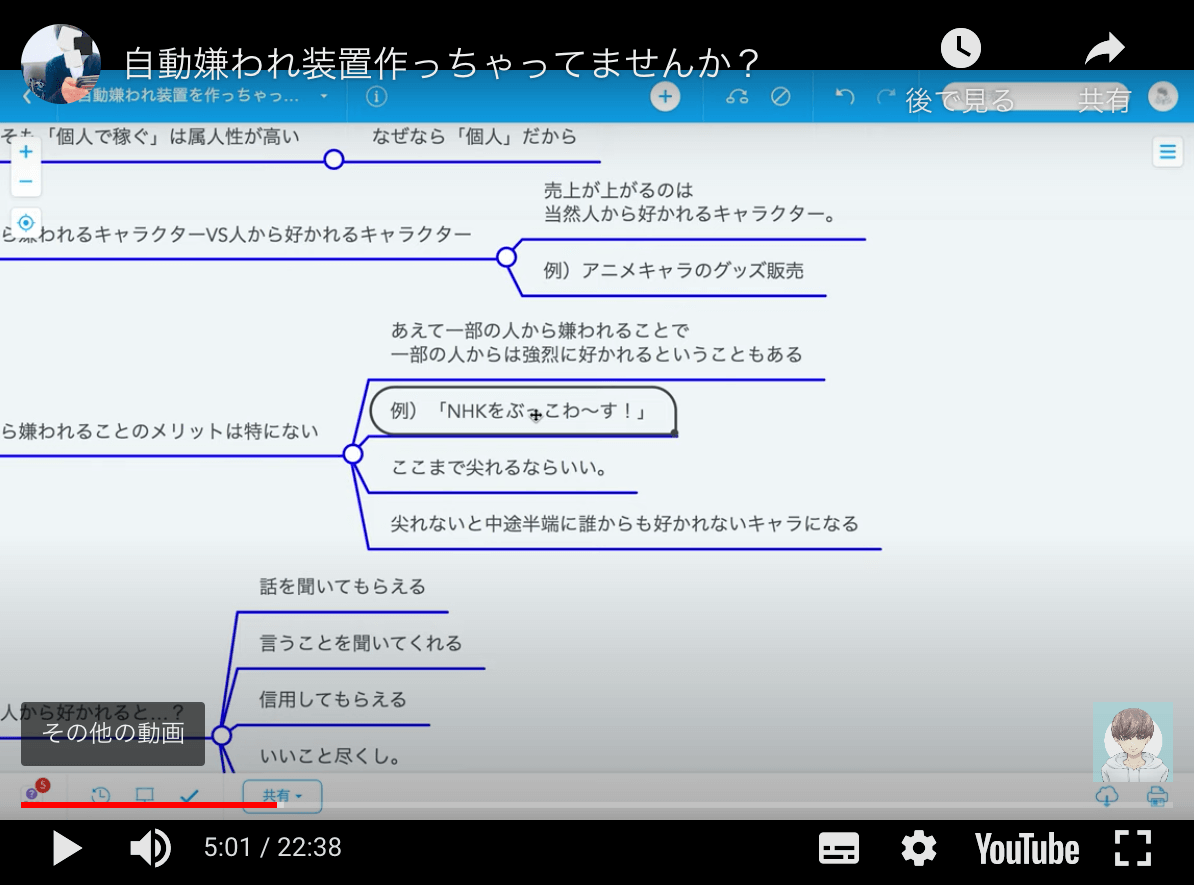The image size is (1194, 885).
Task: Select node 信用してもらえる
Action: pos(333,699)
